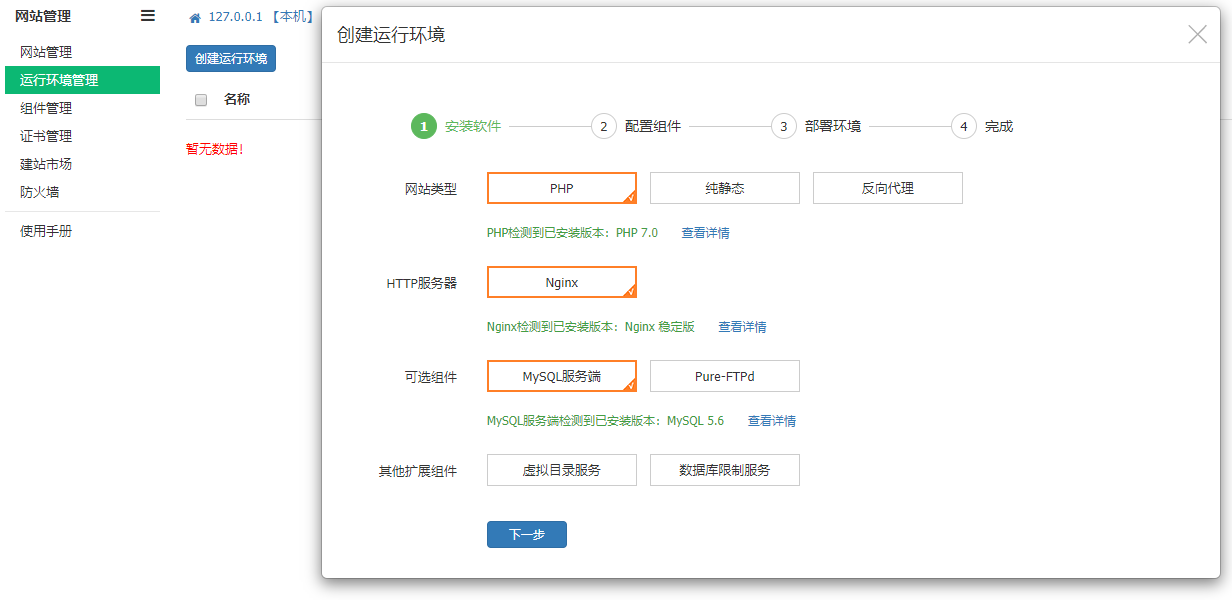
Task: Enable the Pure-FTPd optional component
Action: 725,376
